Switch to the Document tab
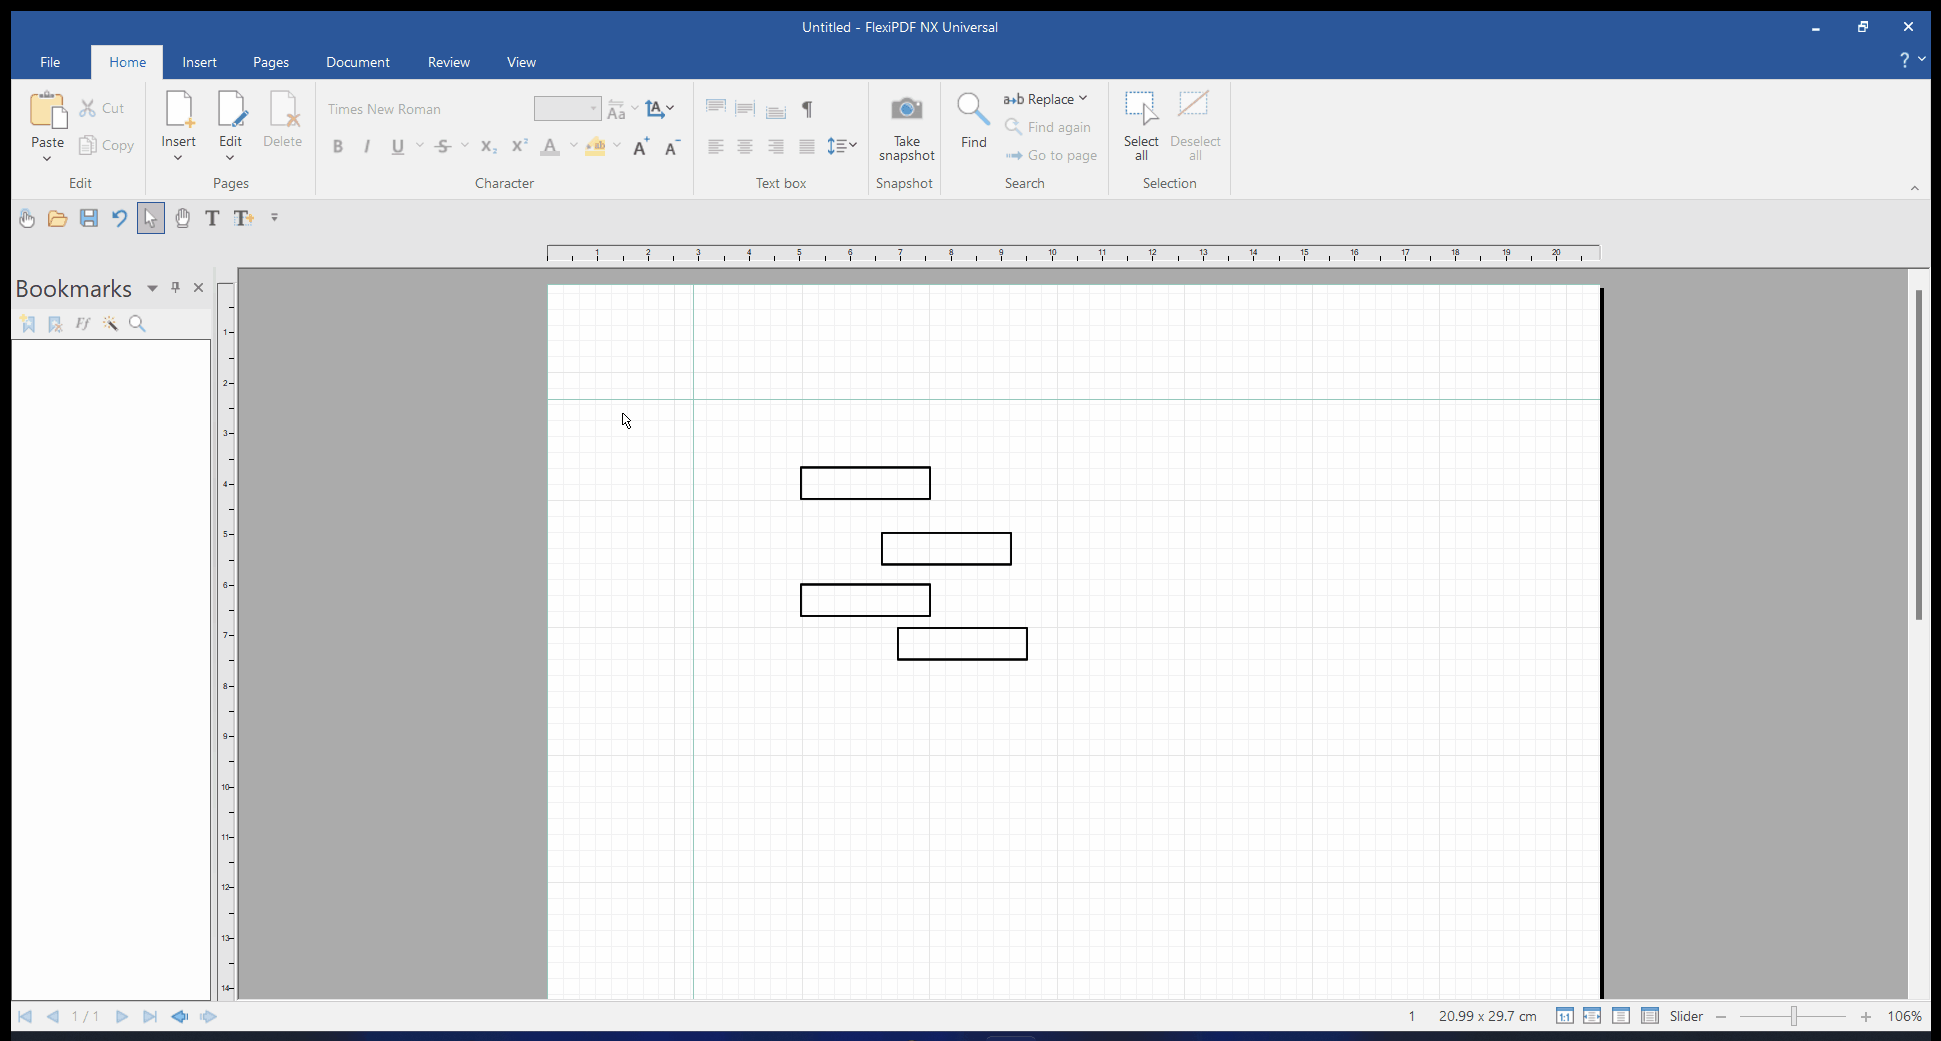The height and width of the screenshot is (1041, 1941). [x=358, y=62]
